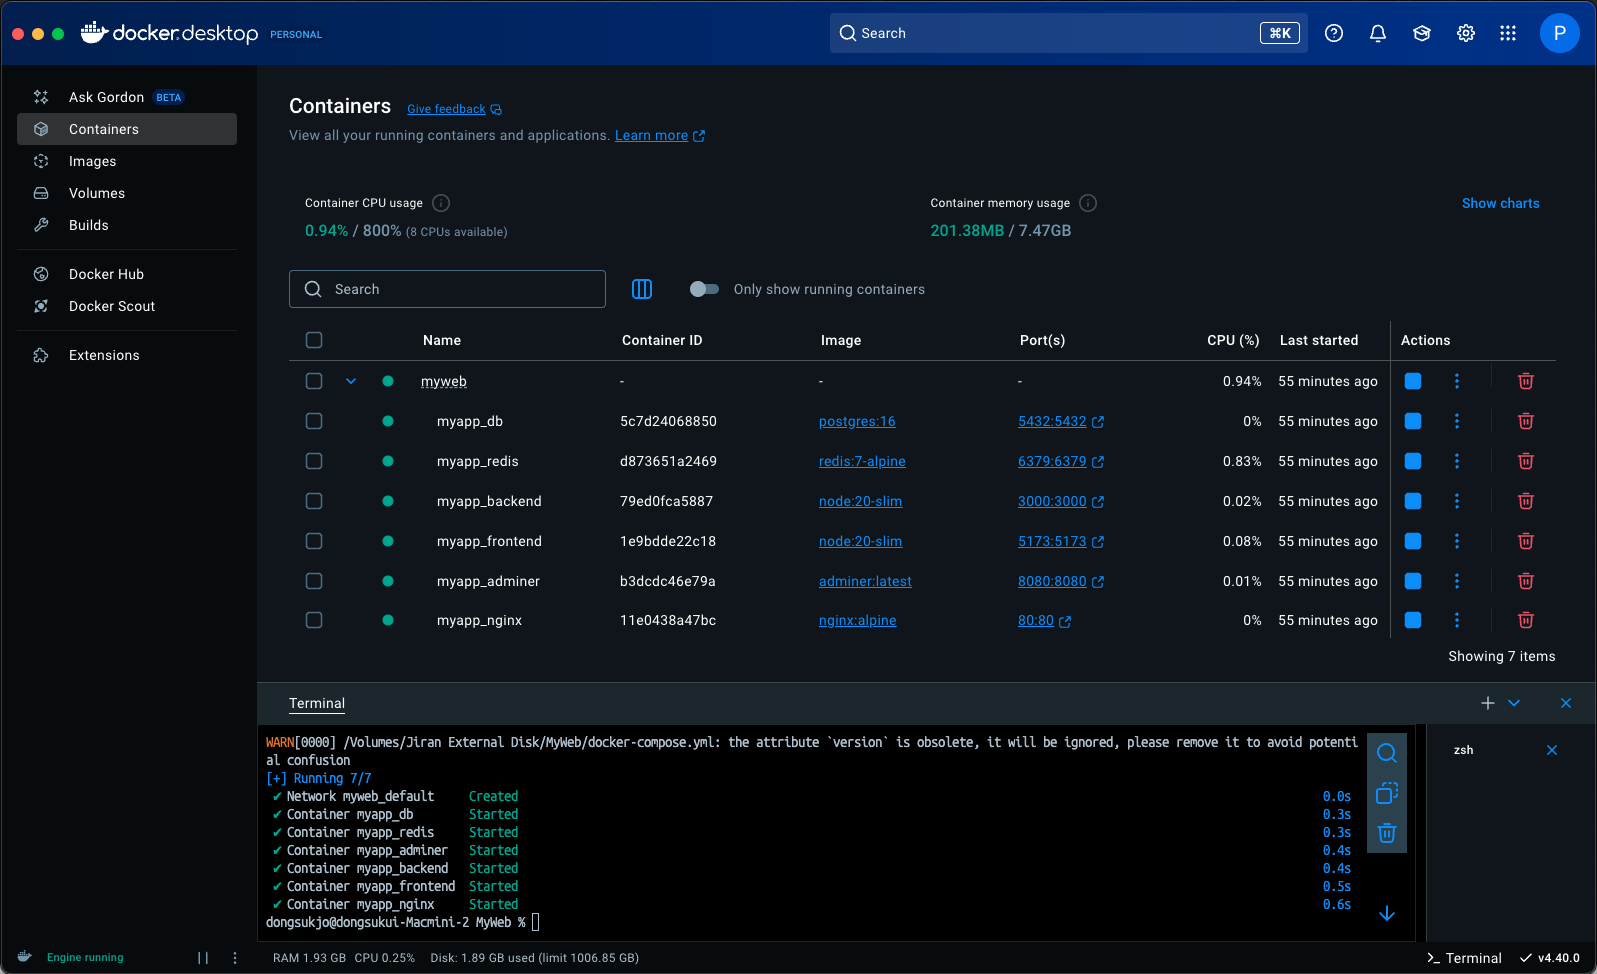Click version v4.40.0 in status bar
This screenshot has width=1597, height=974.
tap(1550, 958)
